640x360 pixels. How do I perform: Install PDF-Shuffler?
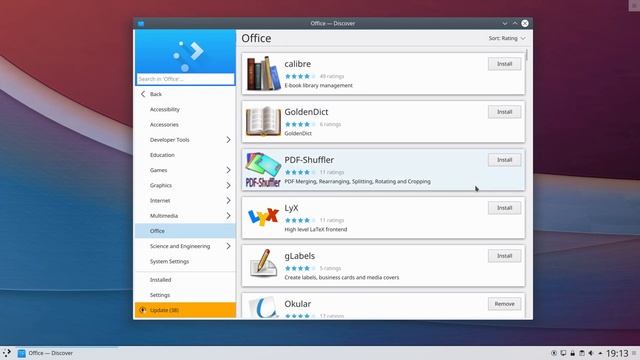tap(504, 160)
